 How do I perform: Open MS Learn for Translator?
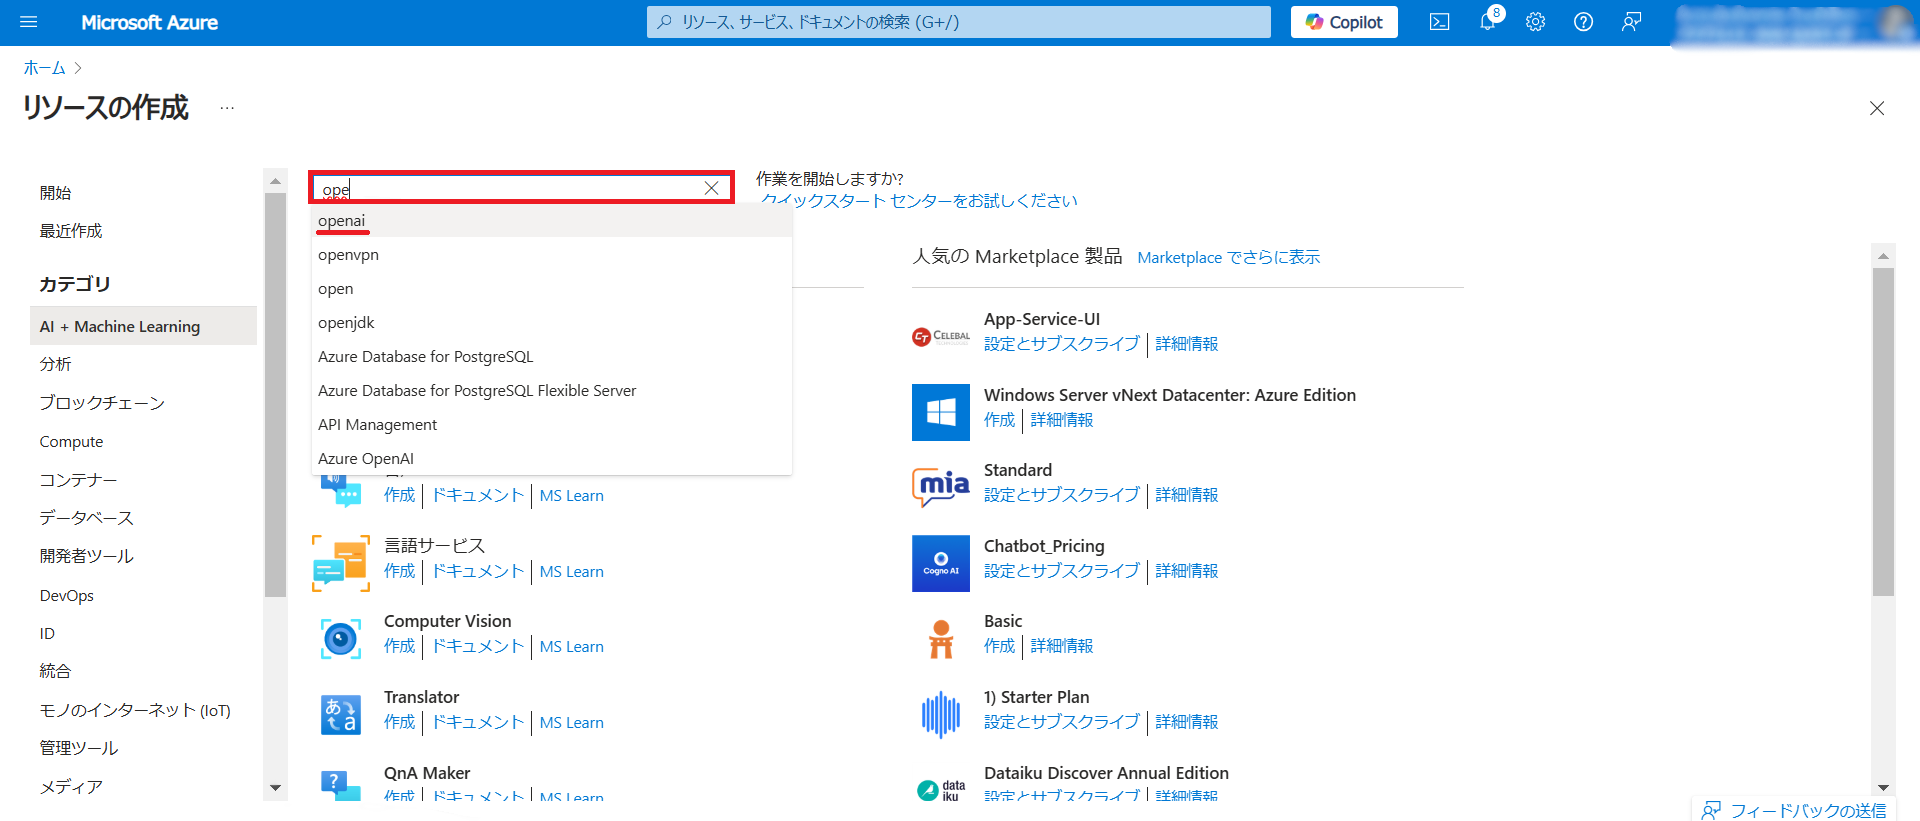click(571, 723)
